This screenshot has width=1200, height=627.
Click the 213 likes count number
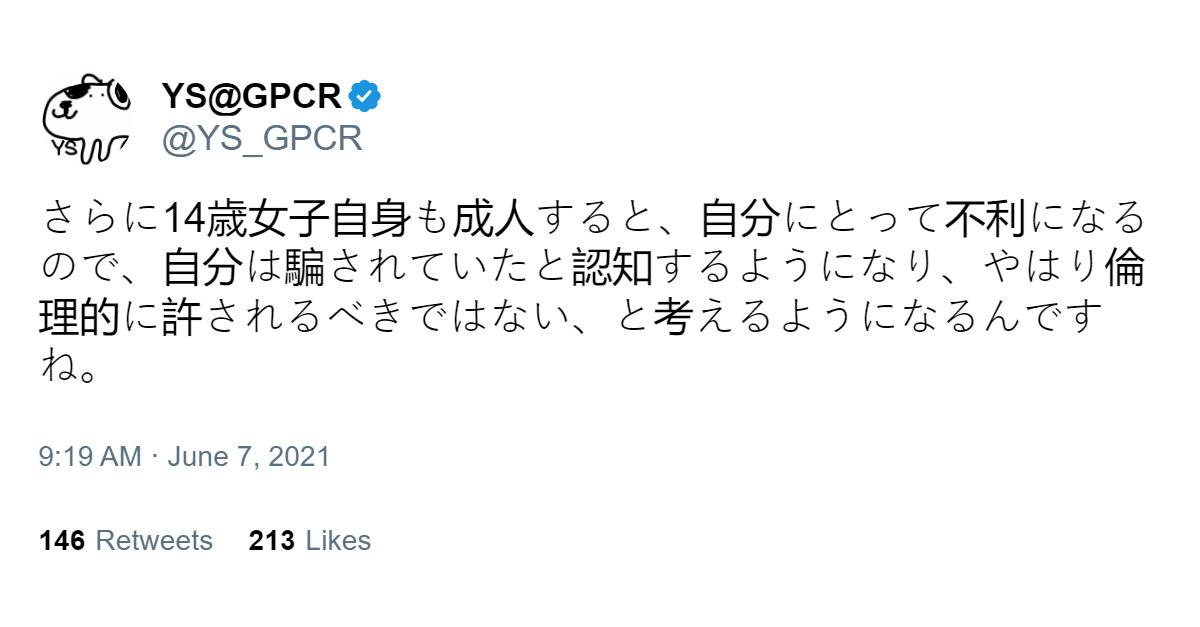click(x=271, y=541)
